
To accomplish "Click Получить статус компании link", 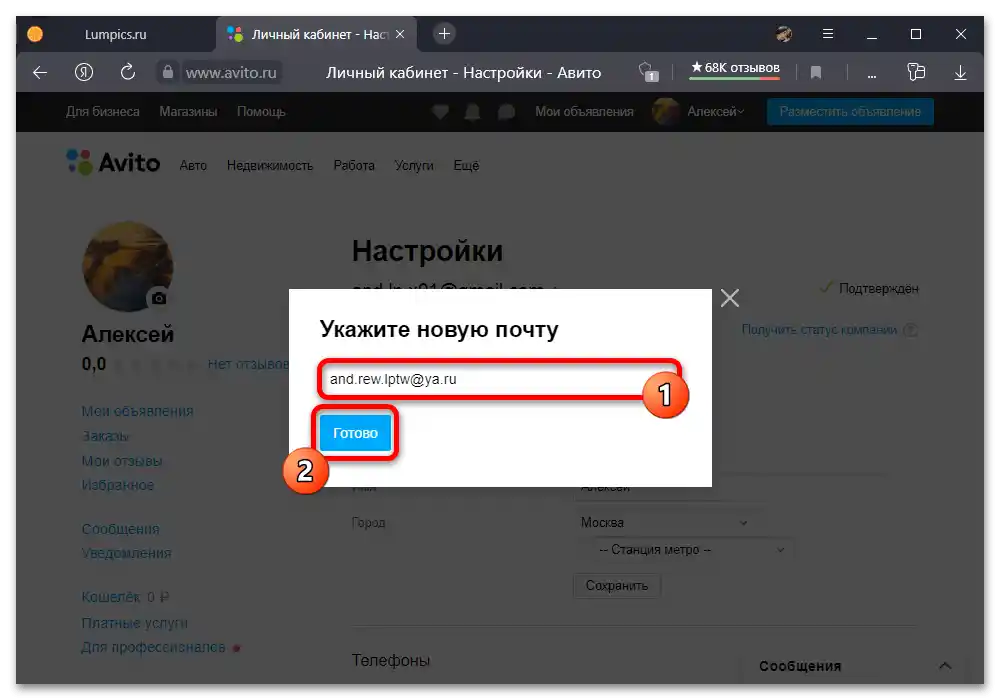I will (x=819, y=330).
